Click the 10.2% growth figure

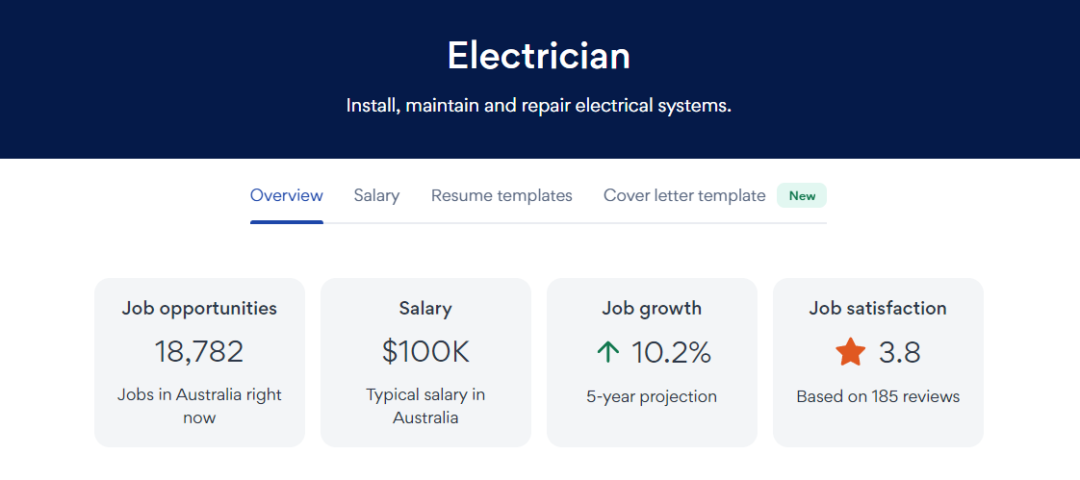coord(671,352)
